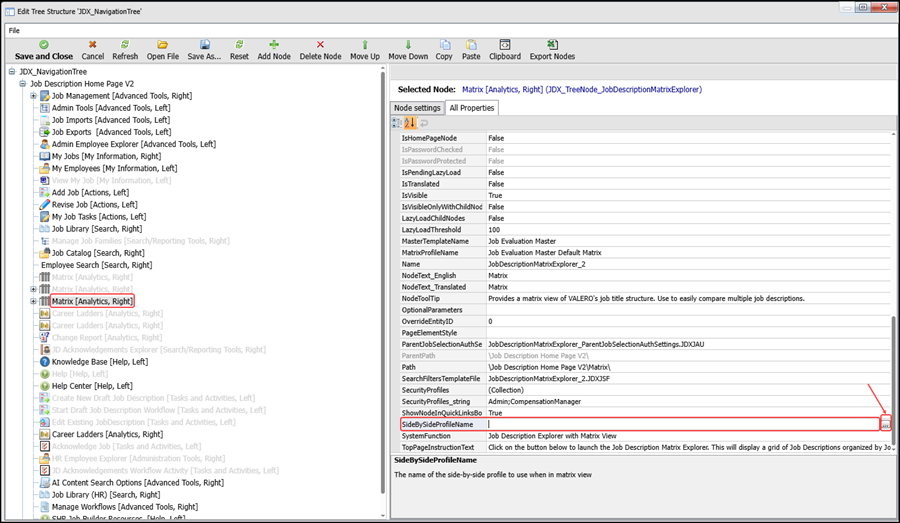Click the Add Node green plus icon
The height and width of the screenshot is (523, 900).
274,45
